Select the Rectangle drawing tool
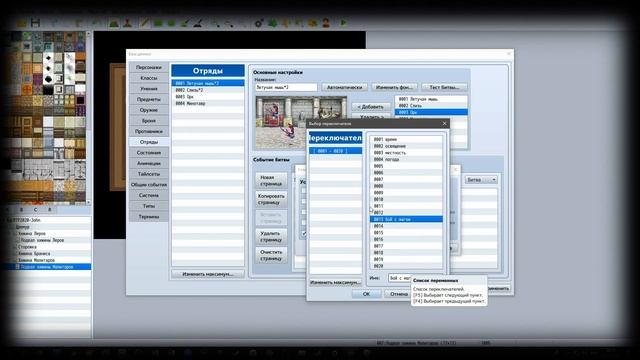640x360 pixels. point(158,23)
